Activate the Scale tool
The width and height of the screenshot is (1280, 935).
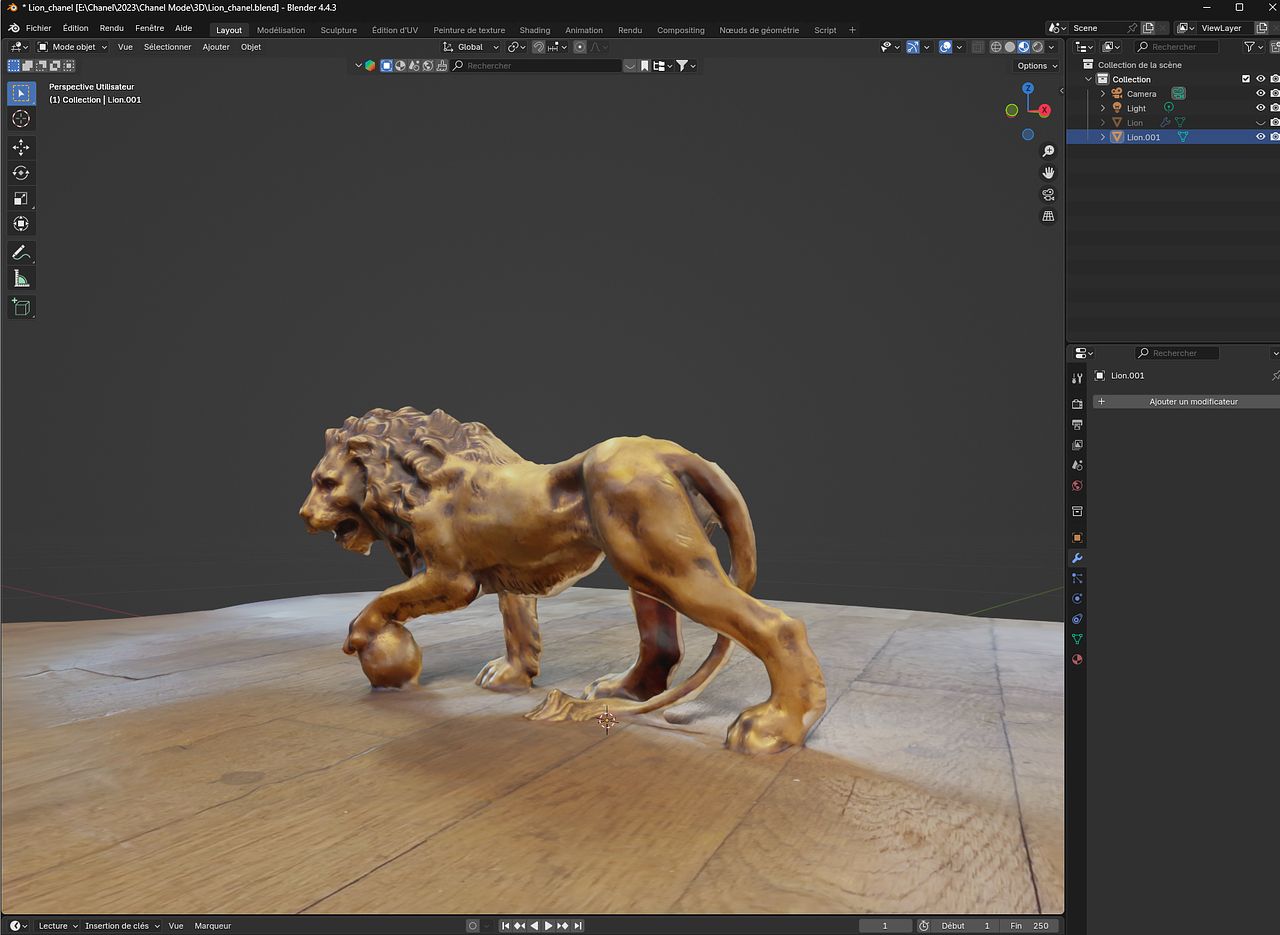tap(20, 199)
